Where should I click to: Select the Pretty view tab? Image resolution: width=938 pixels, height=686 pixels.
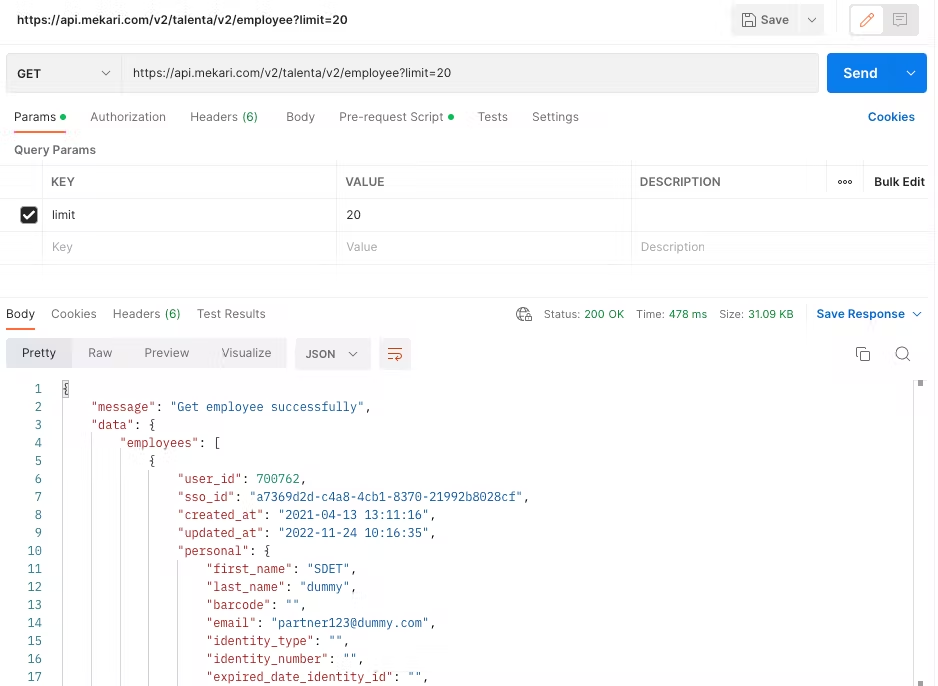[39, 353]
